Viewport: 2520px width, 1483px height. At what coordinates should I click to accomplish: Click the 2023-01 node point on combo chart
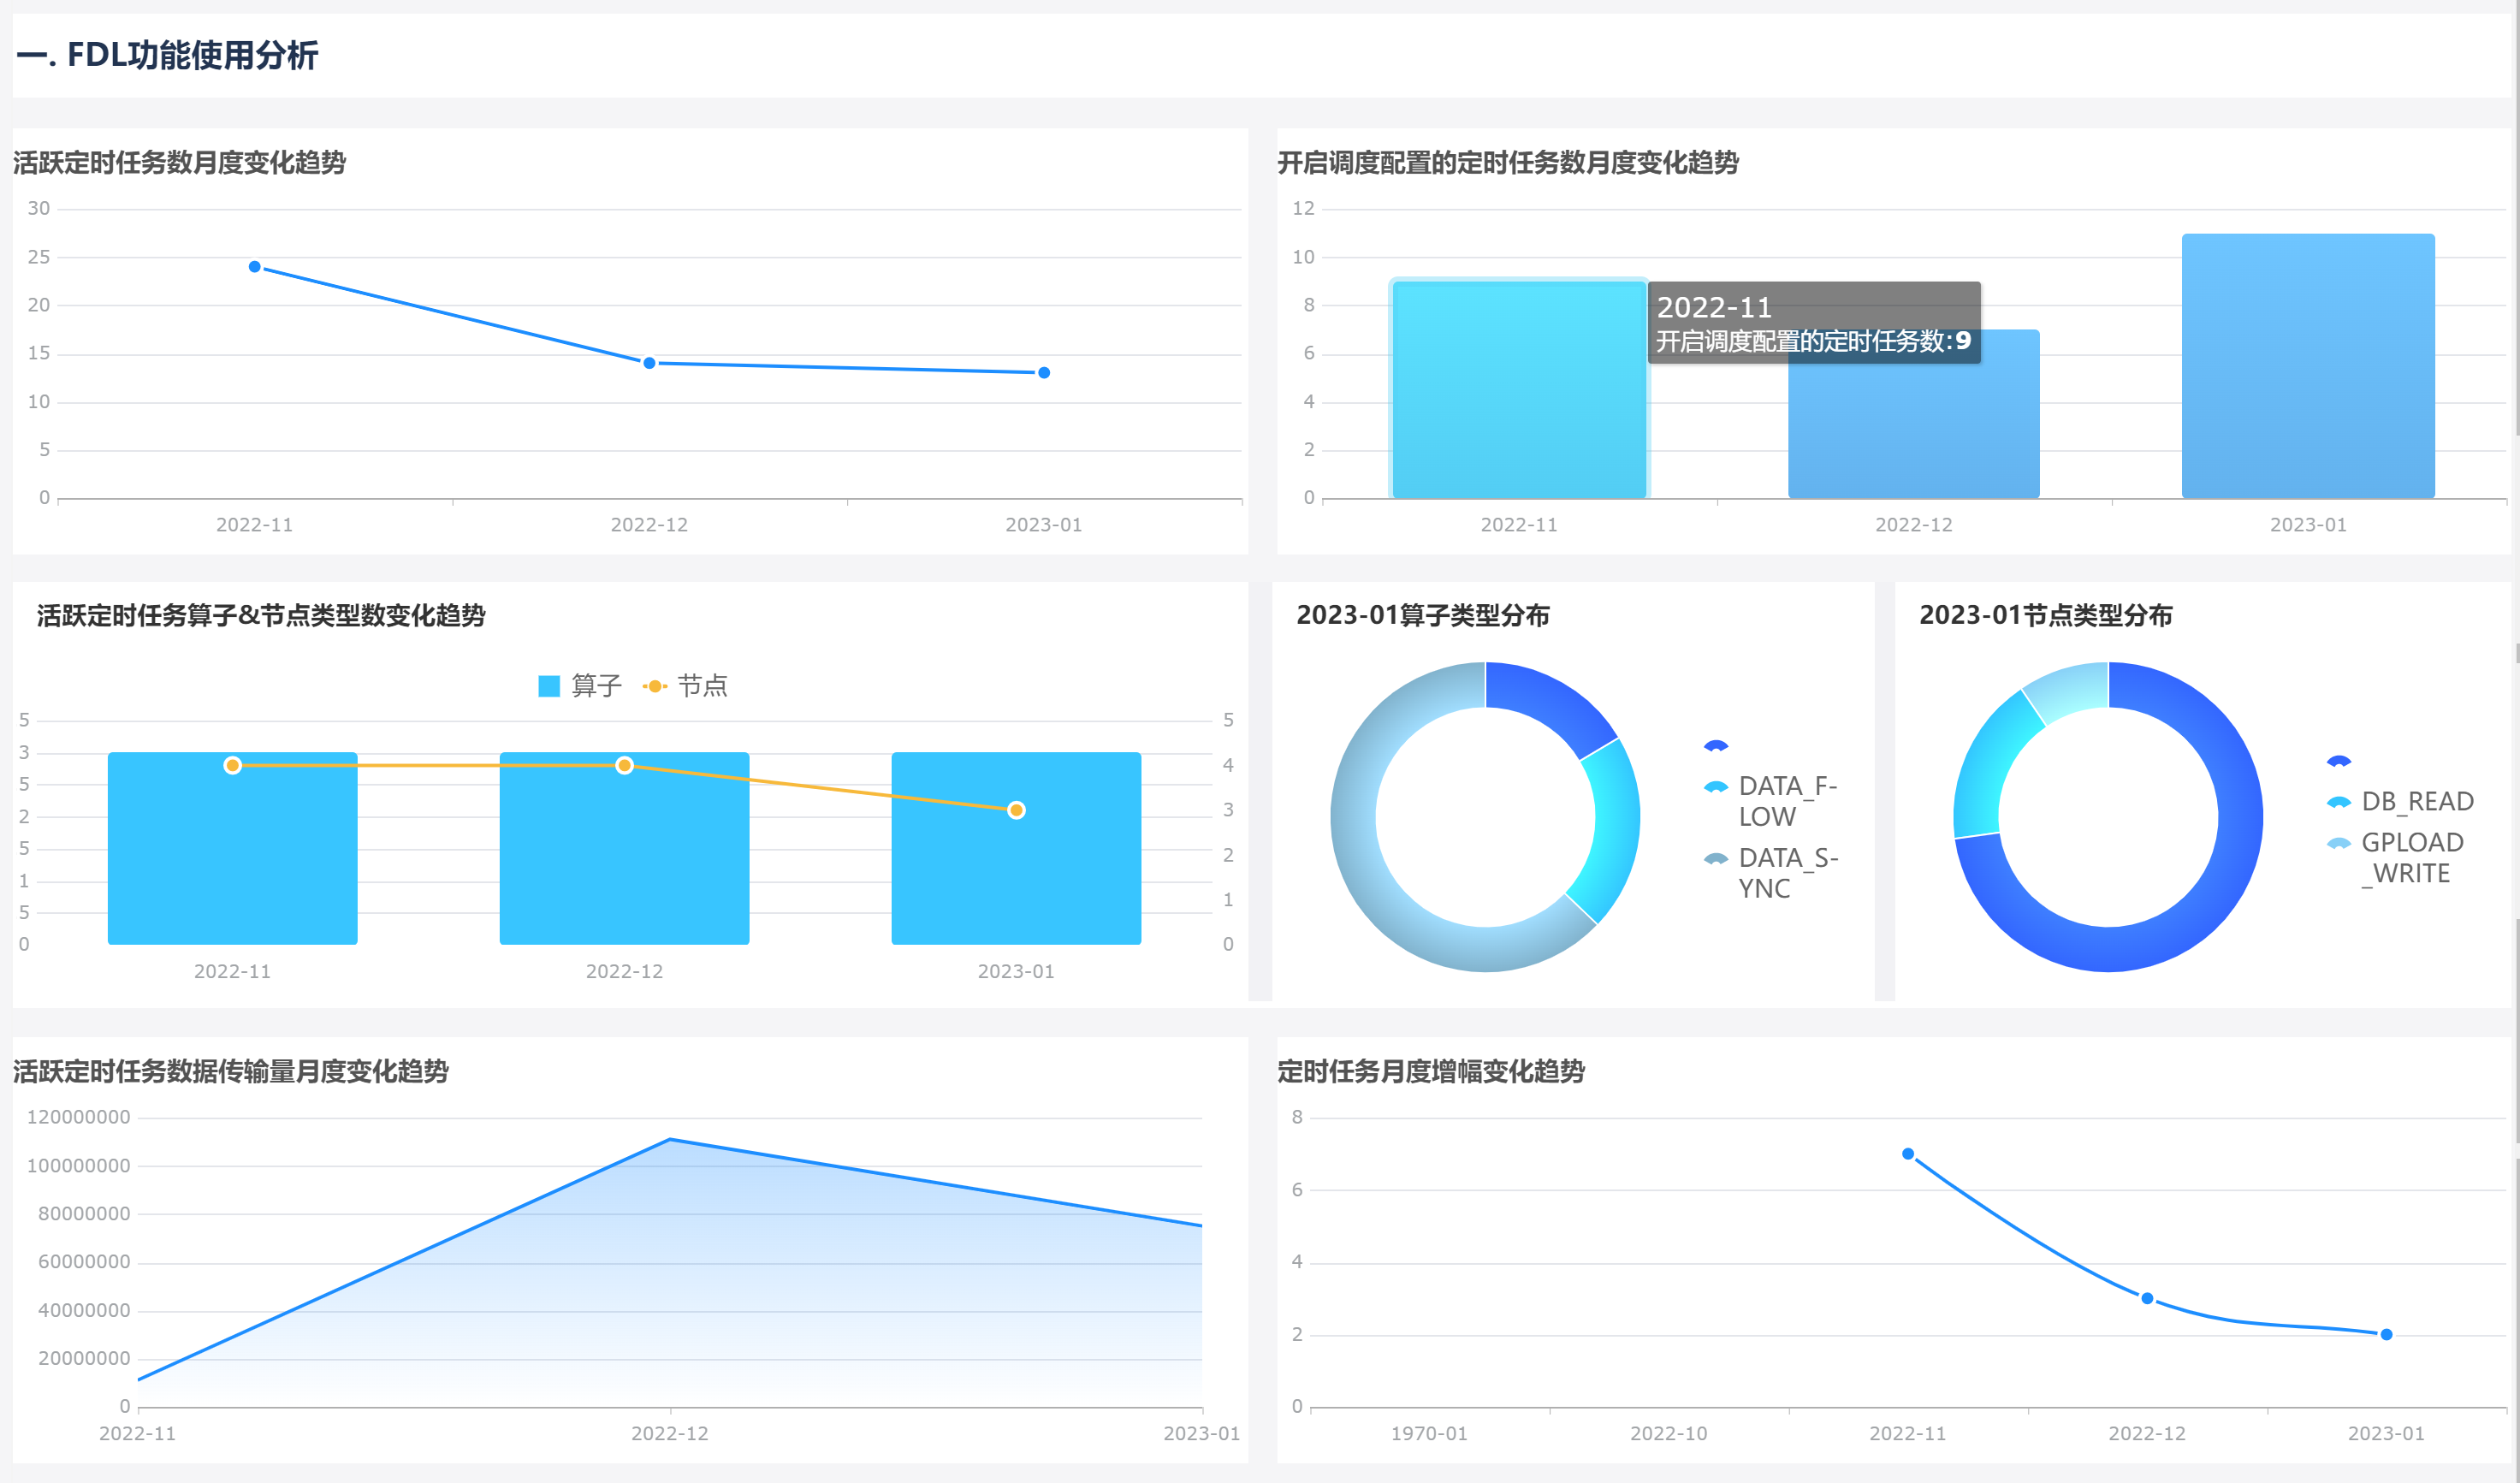[x=1016, y=810]
